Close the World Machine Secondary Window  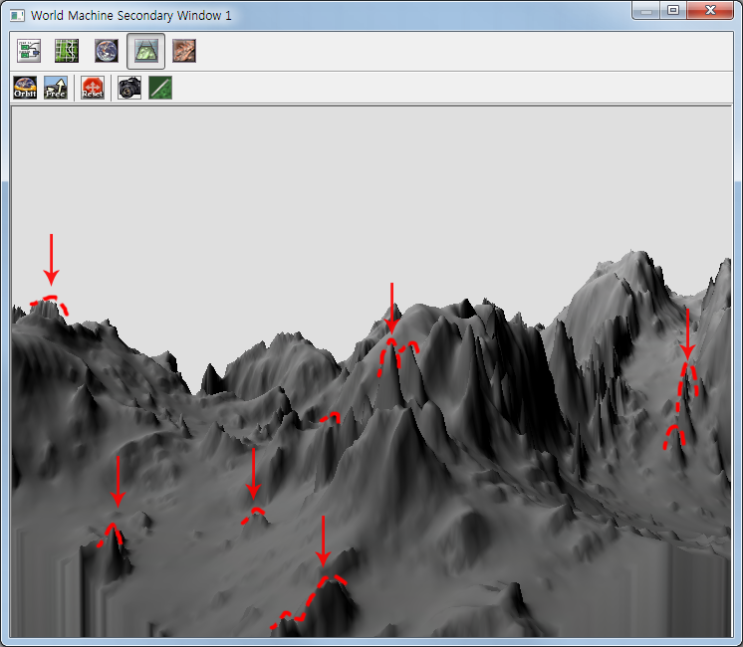710,10
